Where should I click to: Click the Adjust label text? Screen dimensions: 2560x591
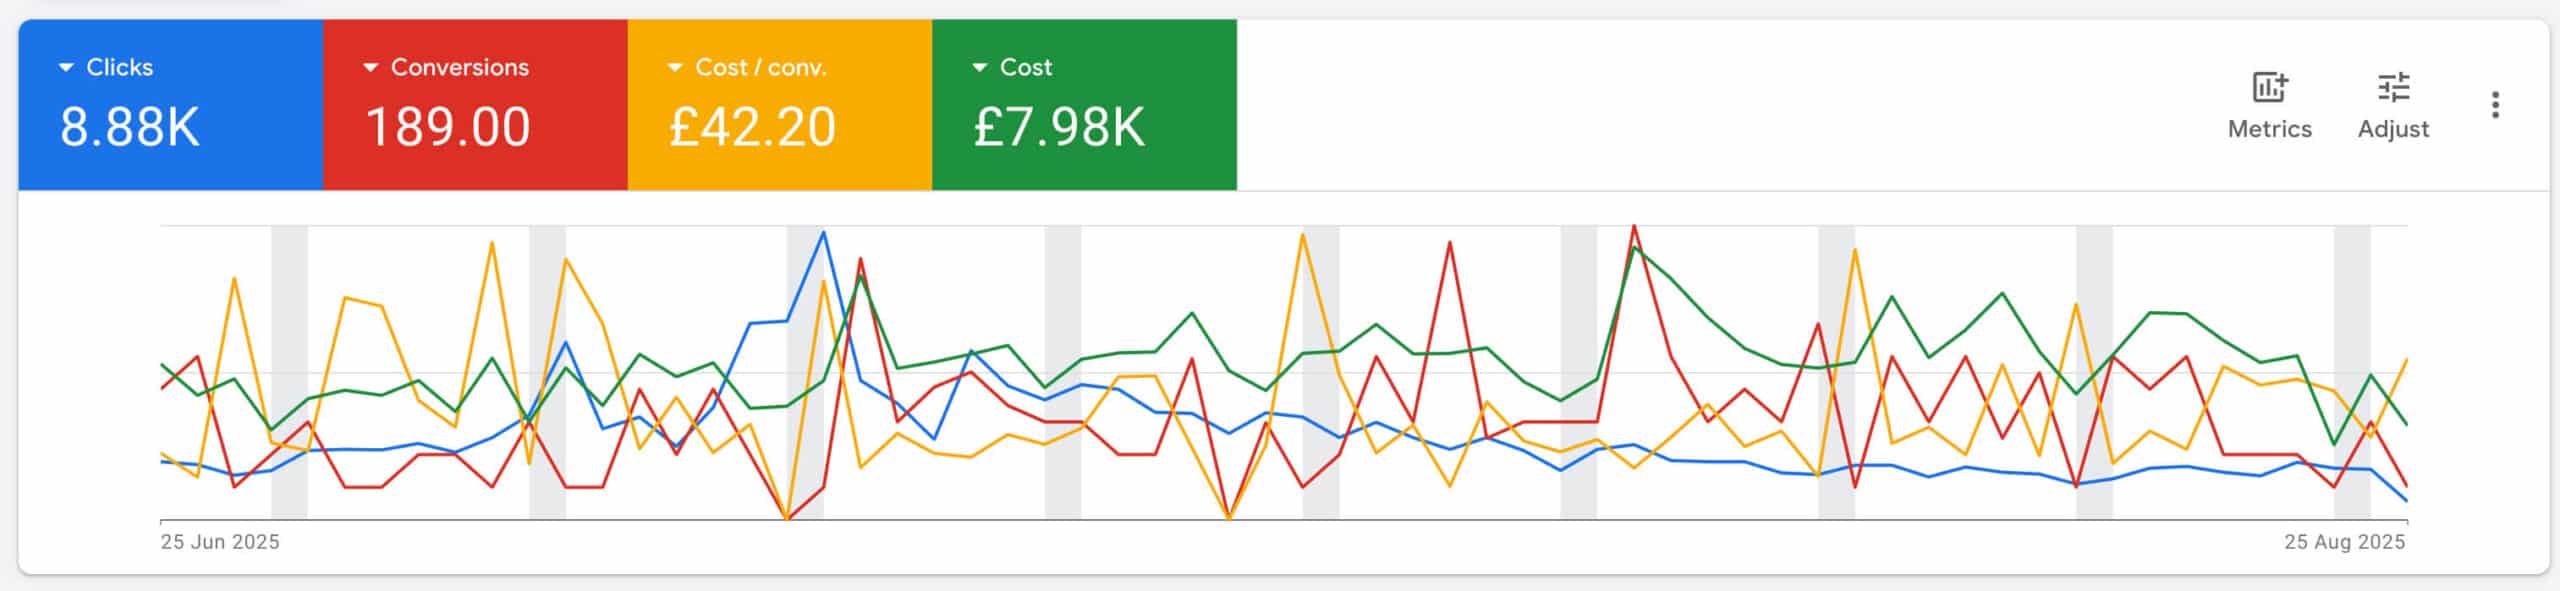[2393, 129]
